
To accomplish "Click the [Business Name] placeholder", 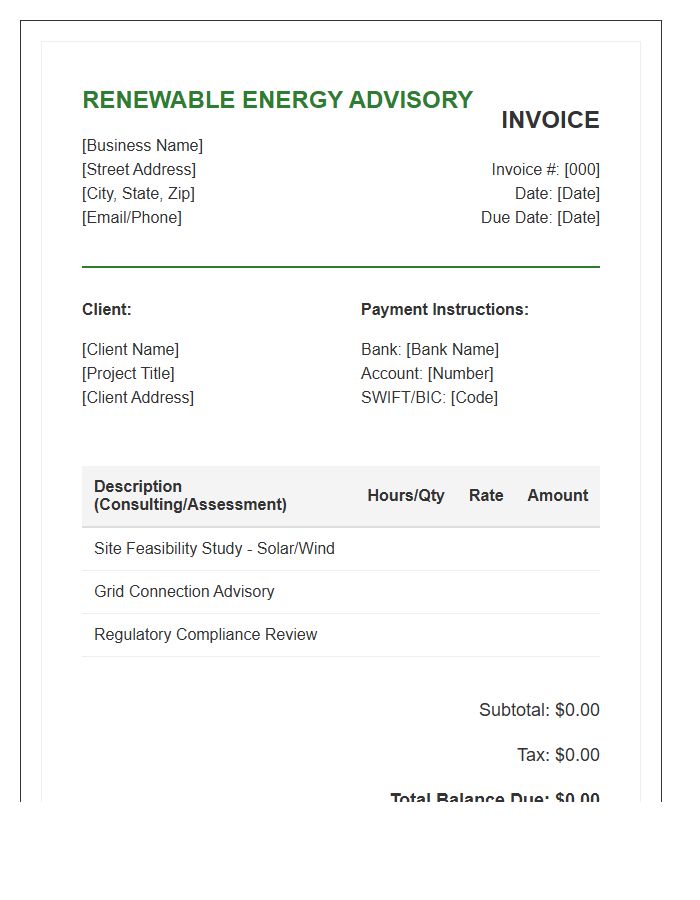I will click(x=142, y=146).
